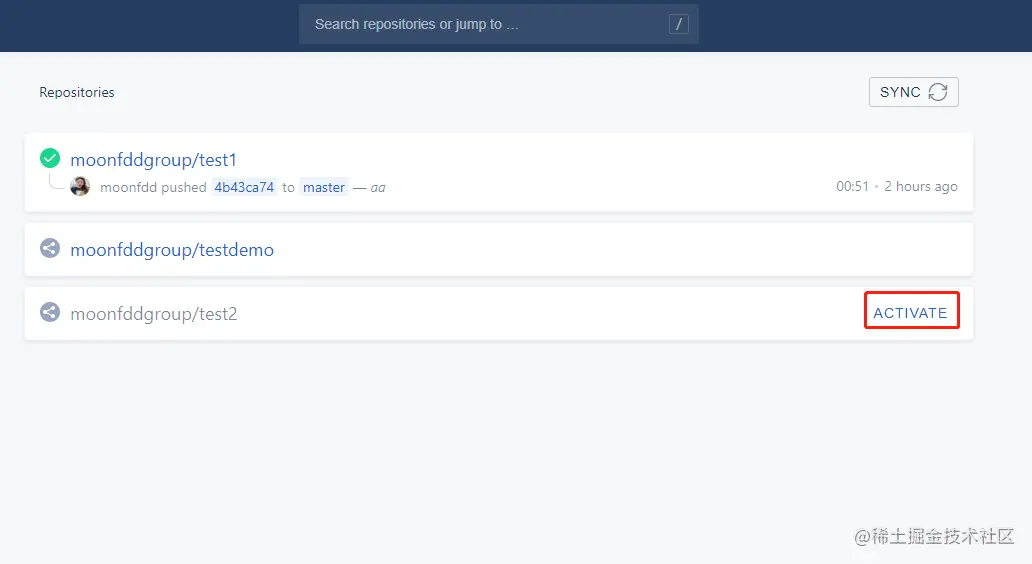Sync the repositories list
1032x564 pixels.
click(914, 92)
